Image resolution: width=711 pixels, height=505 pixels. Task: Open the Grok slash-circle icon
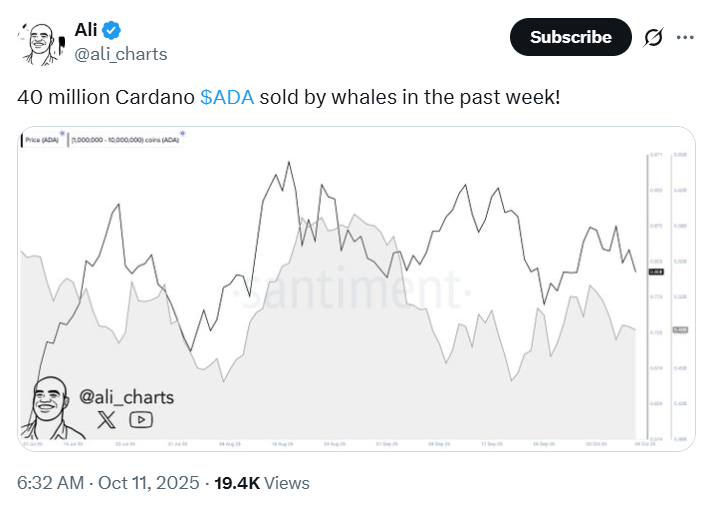(x=653, y=37)
